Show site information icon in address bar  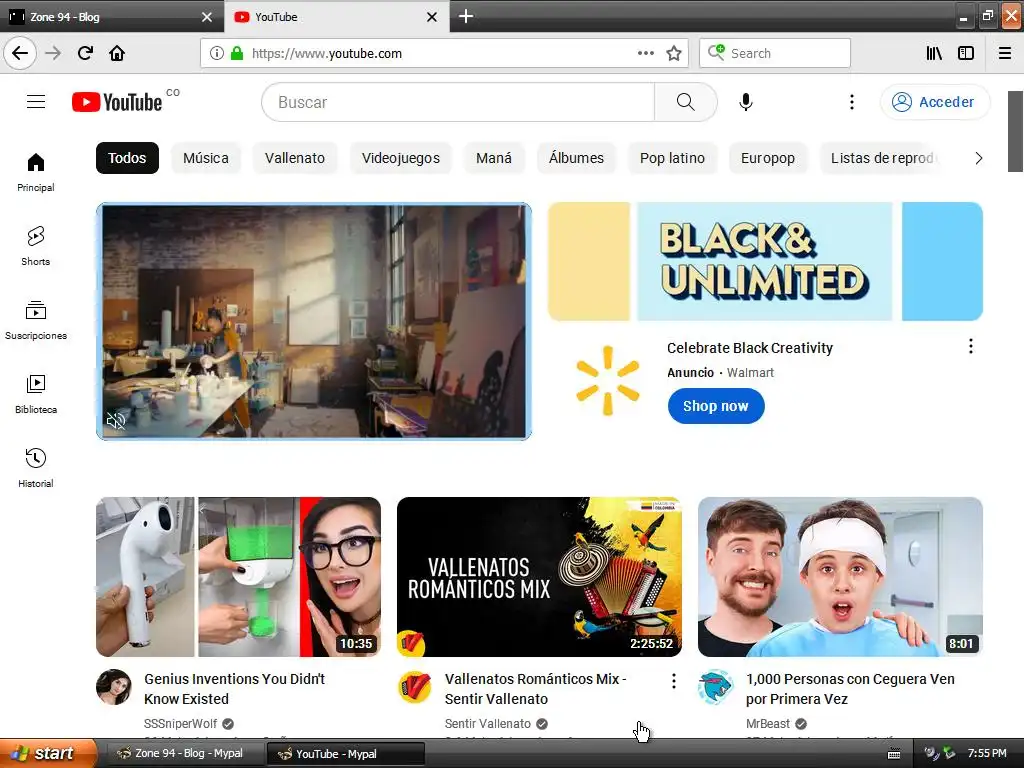coord(217,53)
